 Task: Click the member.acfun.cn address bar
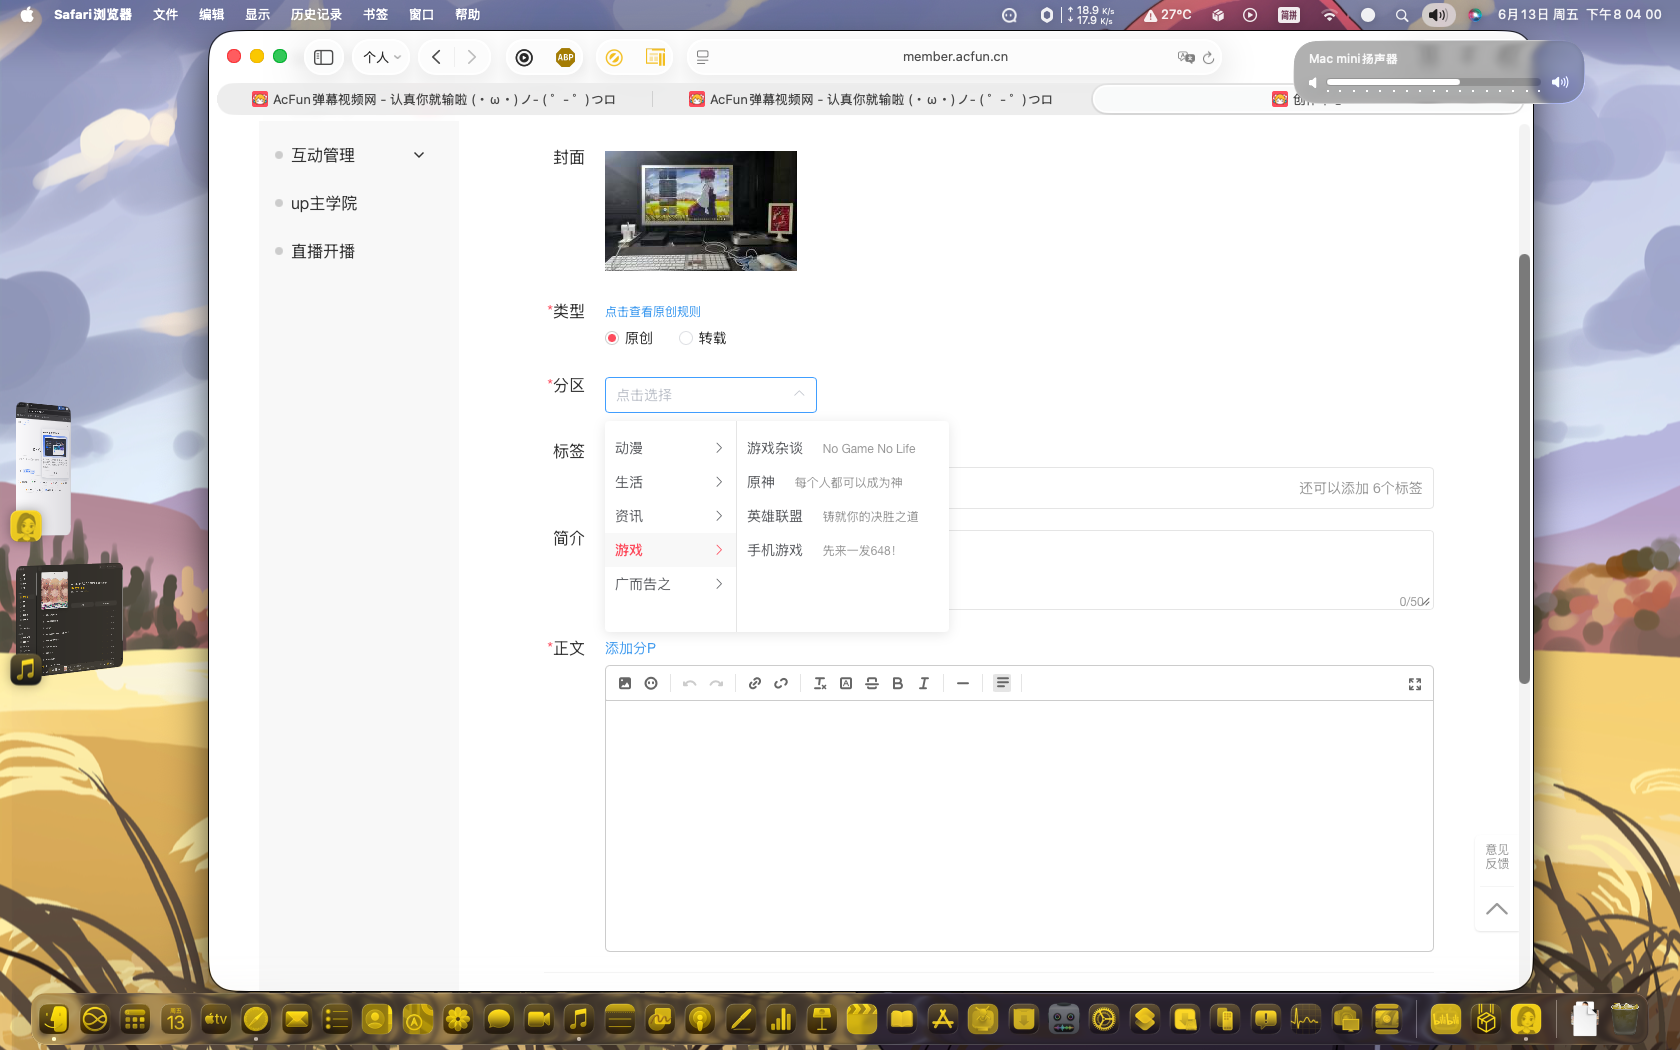(x=955, y=57)
